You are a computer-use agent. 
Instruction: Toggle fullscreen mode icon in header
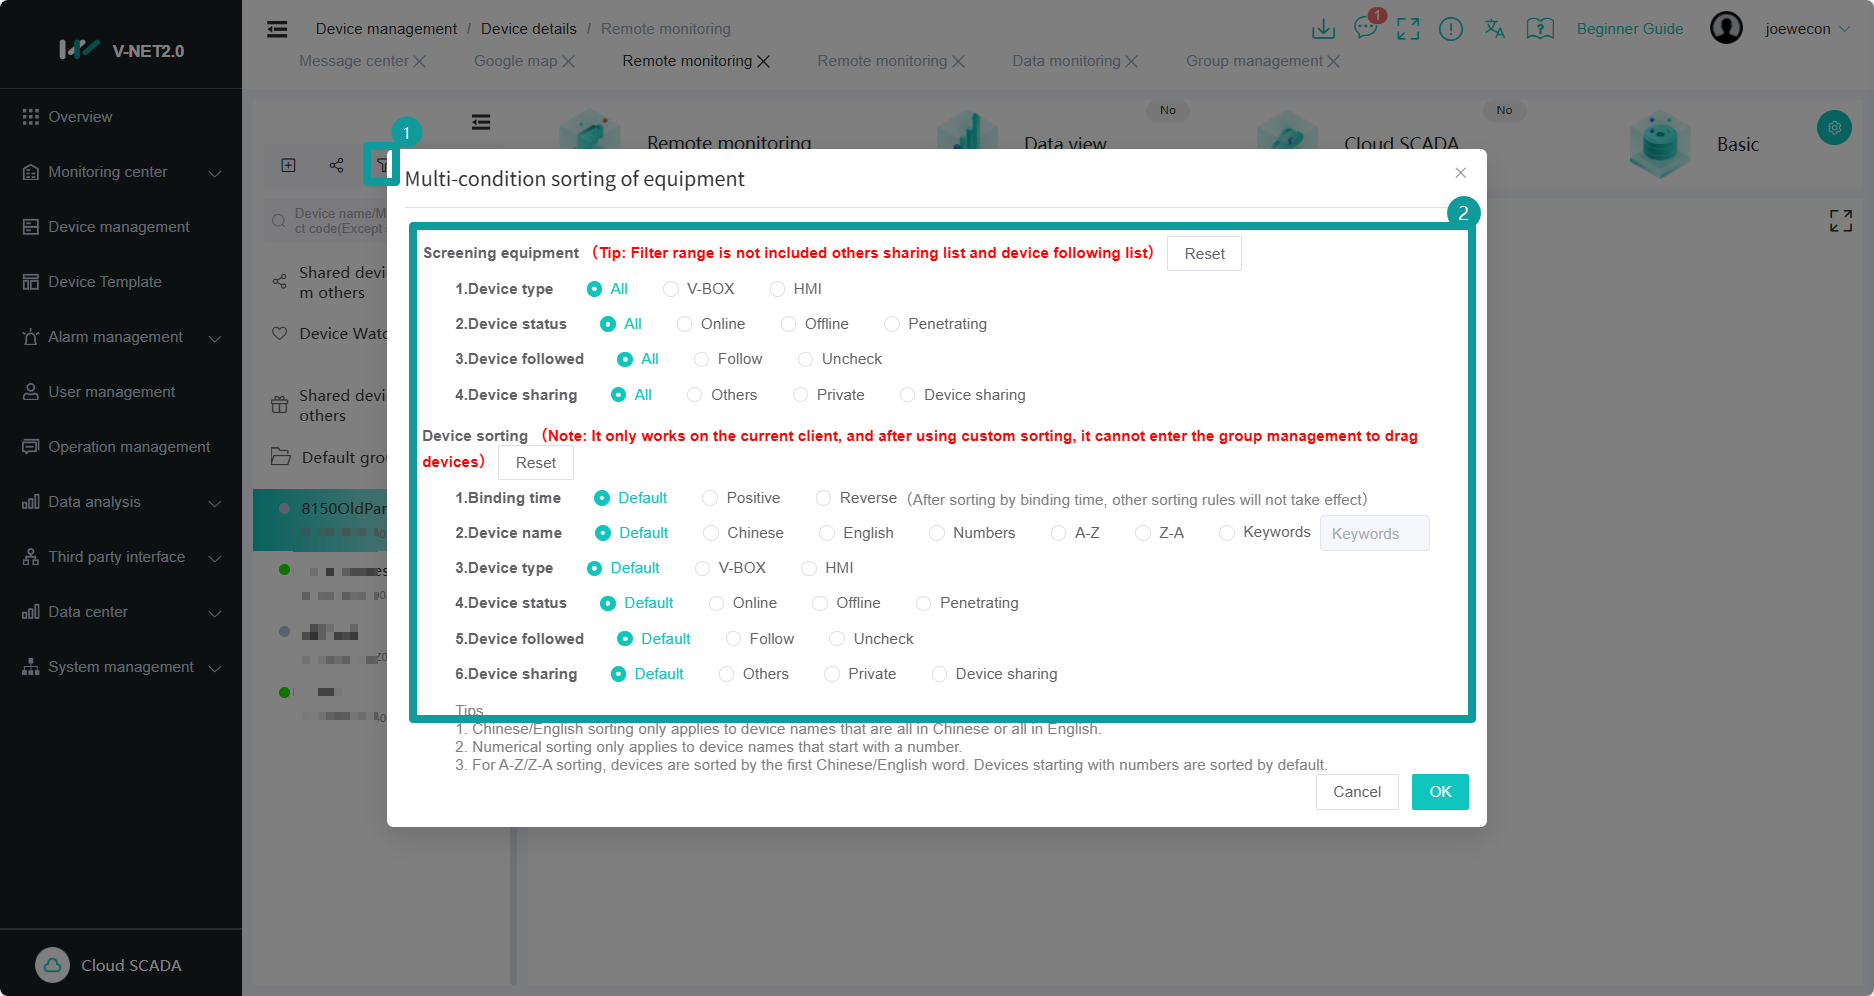click(x=1408, y=29)
